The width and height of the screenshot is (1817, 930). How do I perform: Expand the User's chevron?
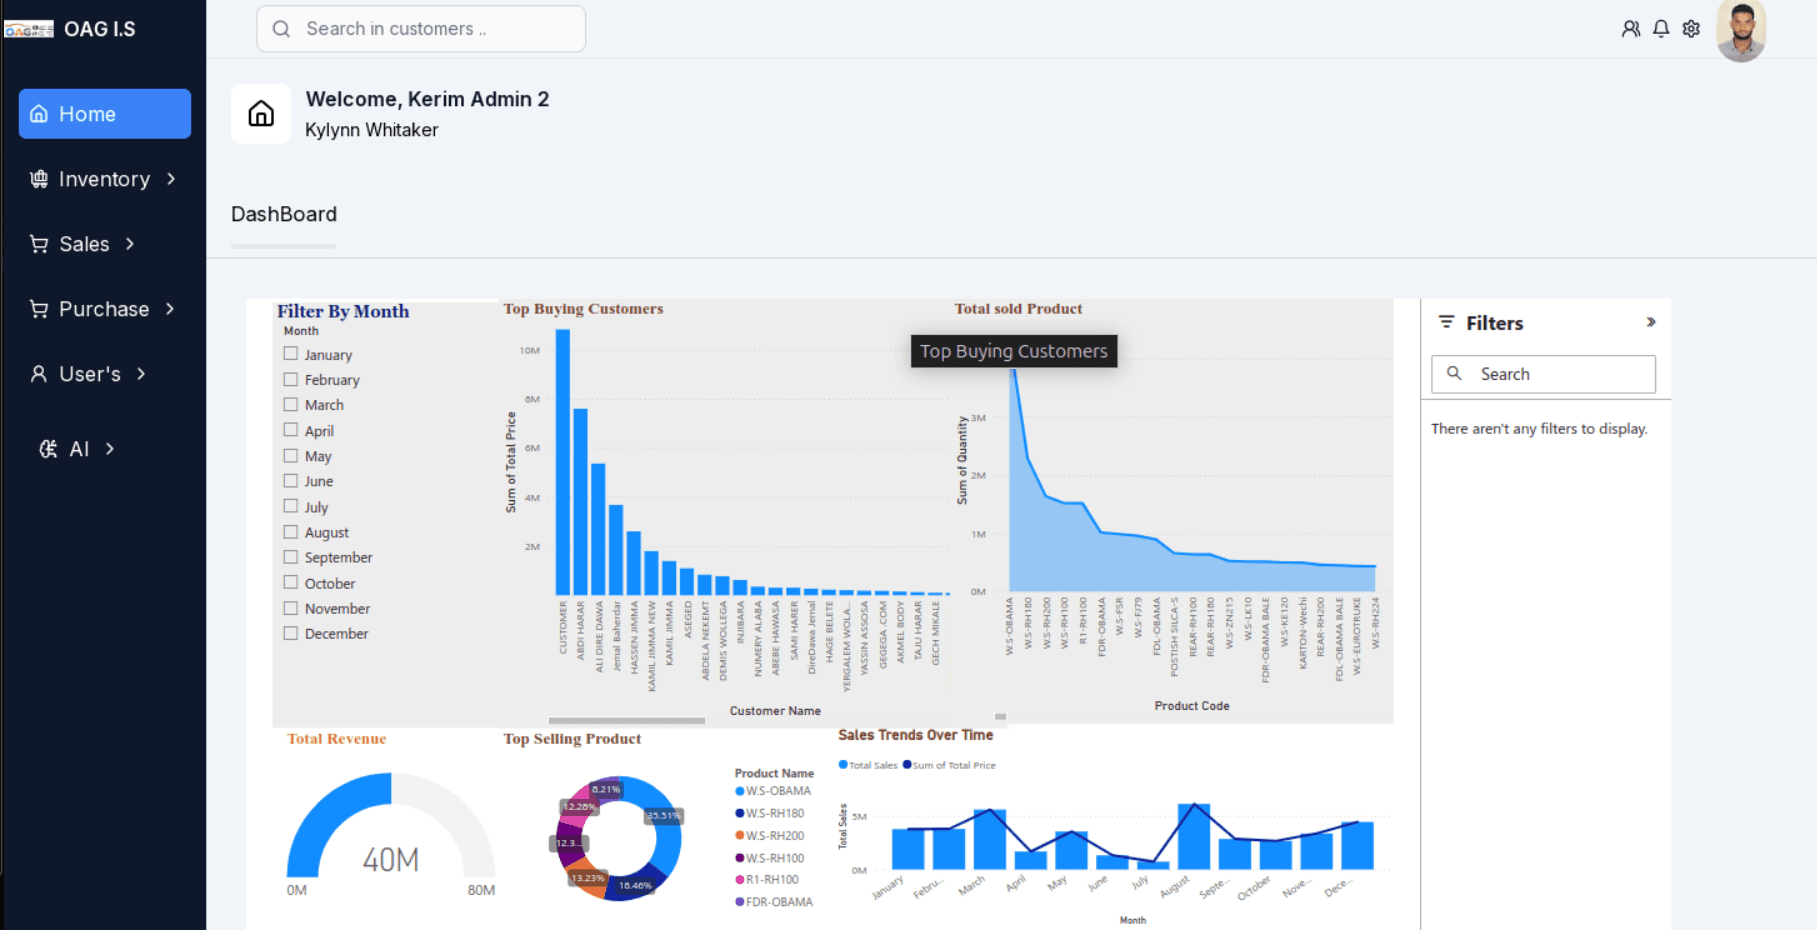click(x=141, y=374)
